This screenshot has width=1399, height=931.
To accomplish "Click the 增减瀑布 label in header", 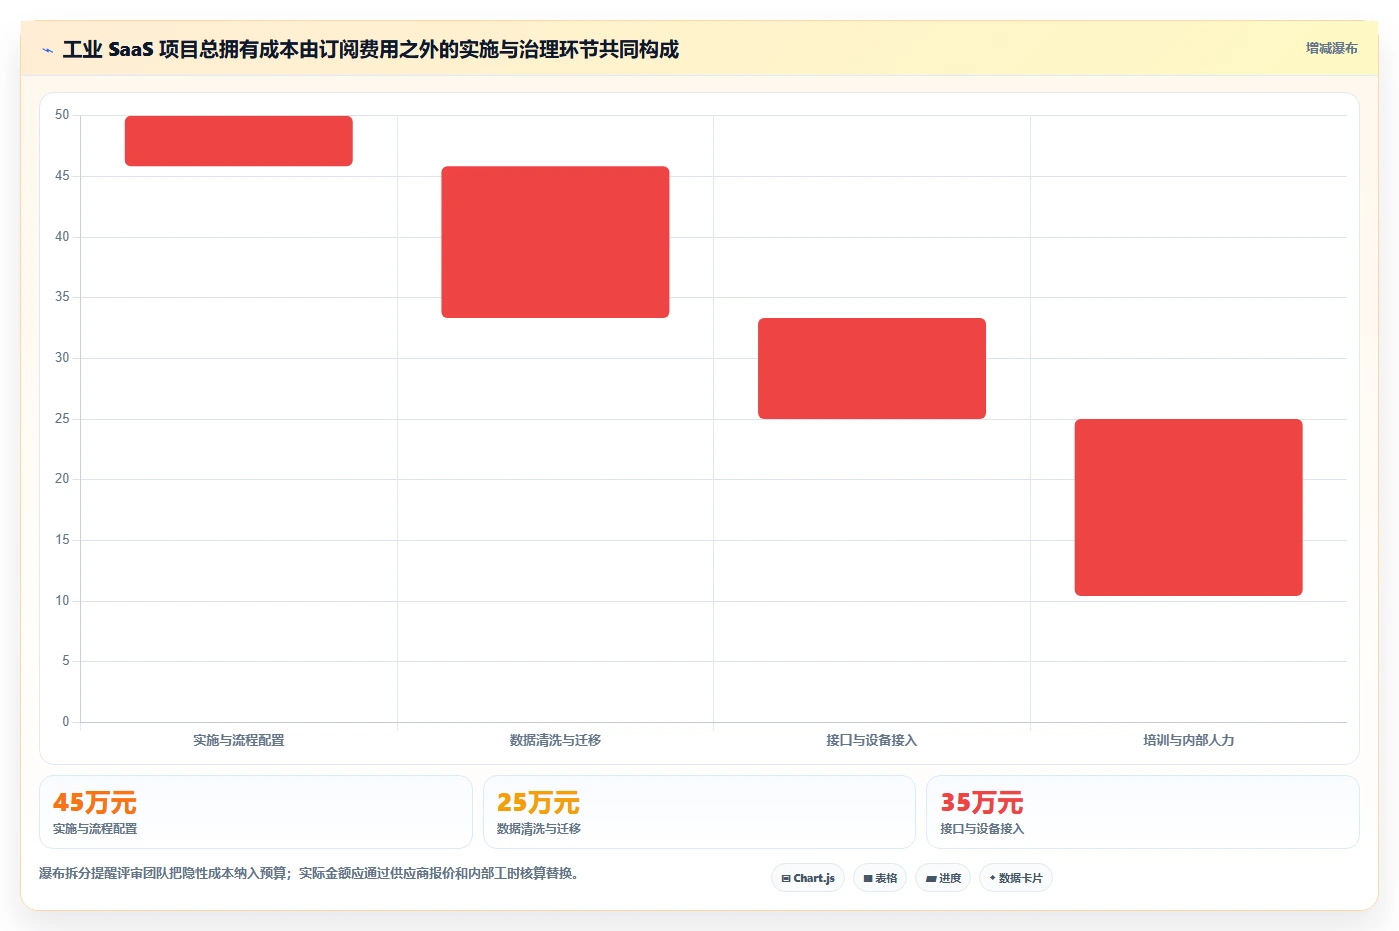I will [x=1331, y=48].
